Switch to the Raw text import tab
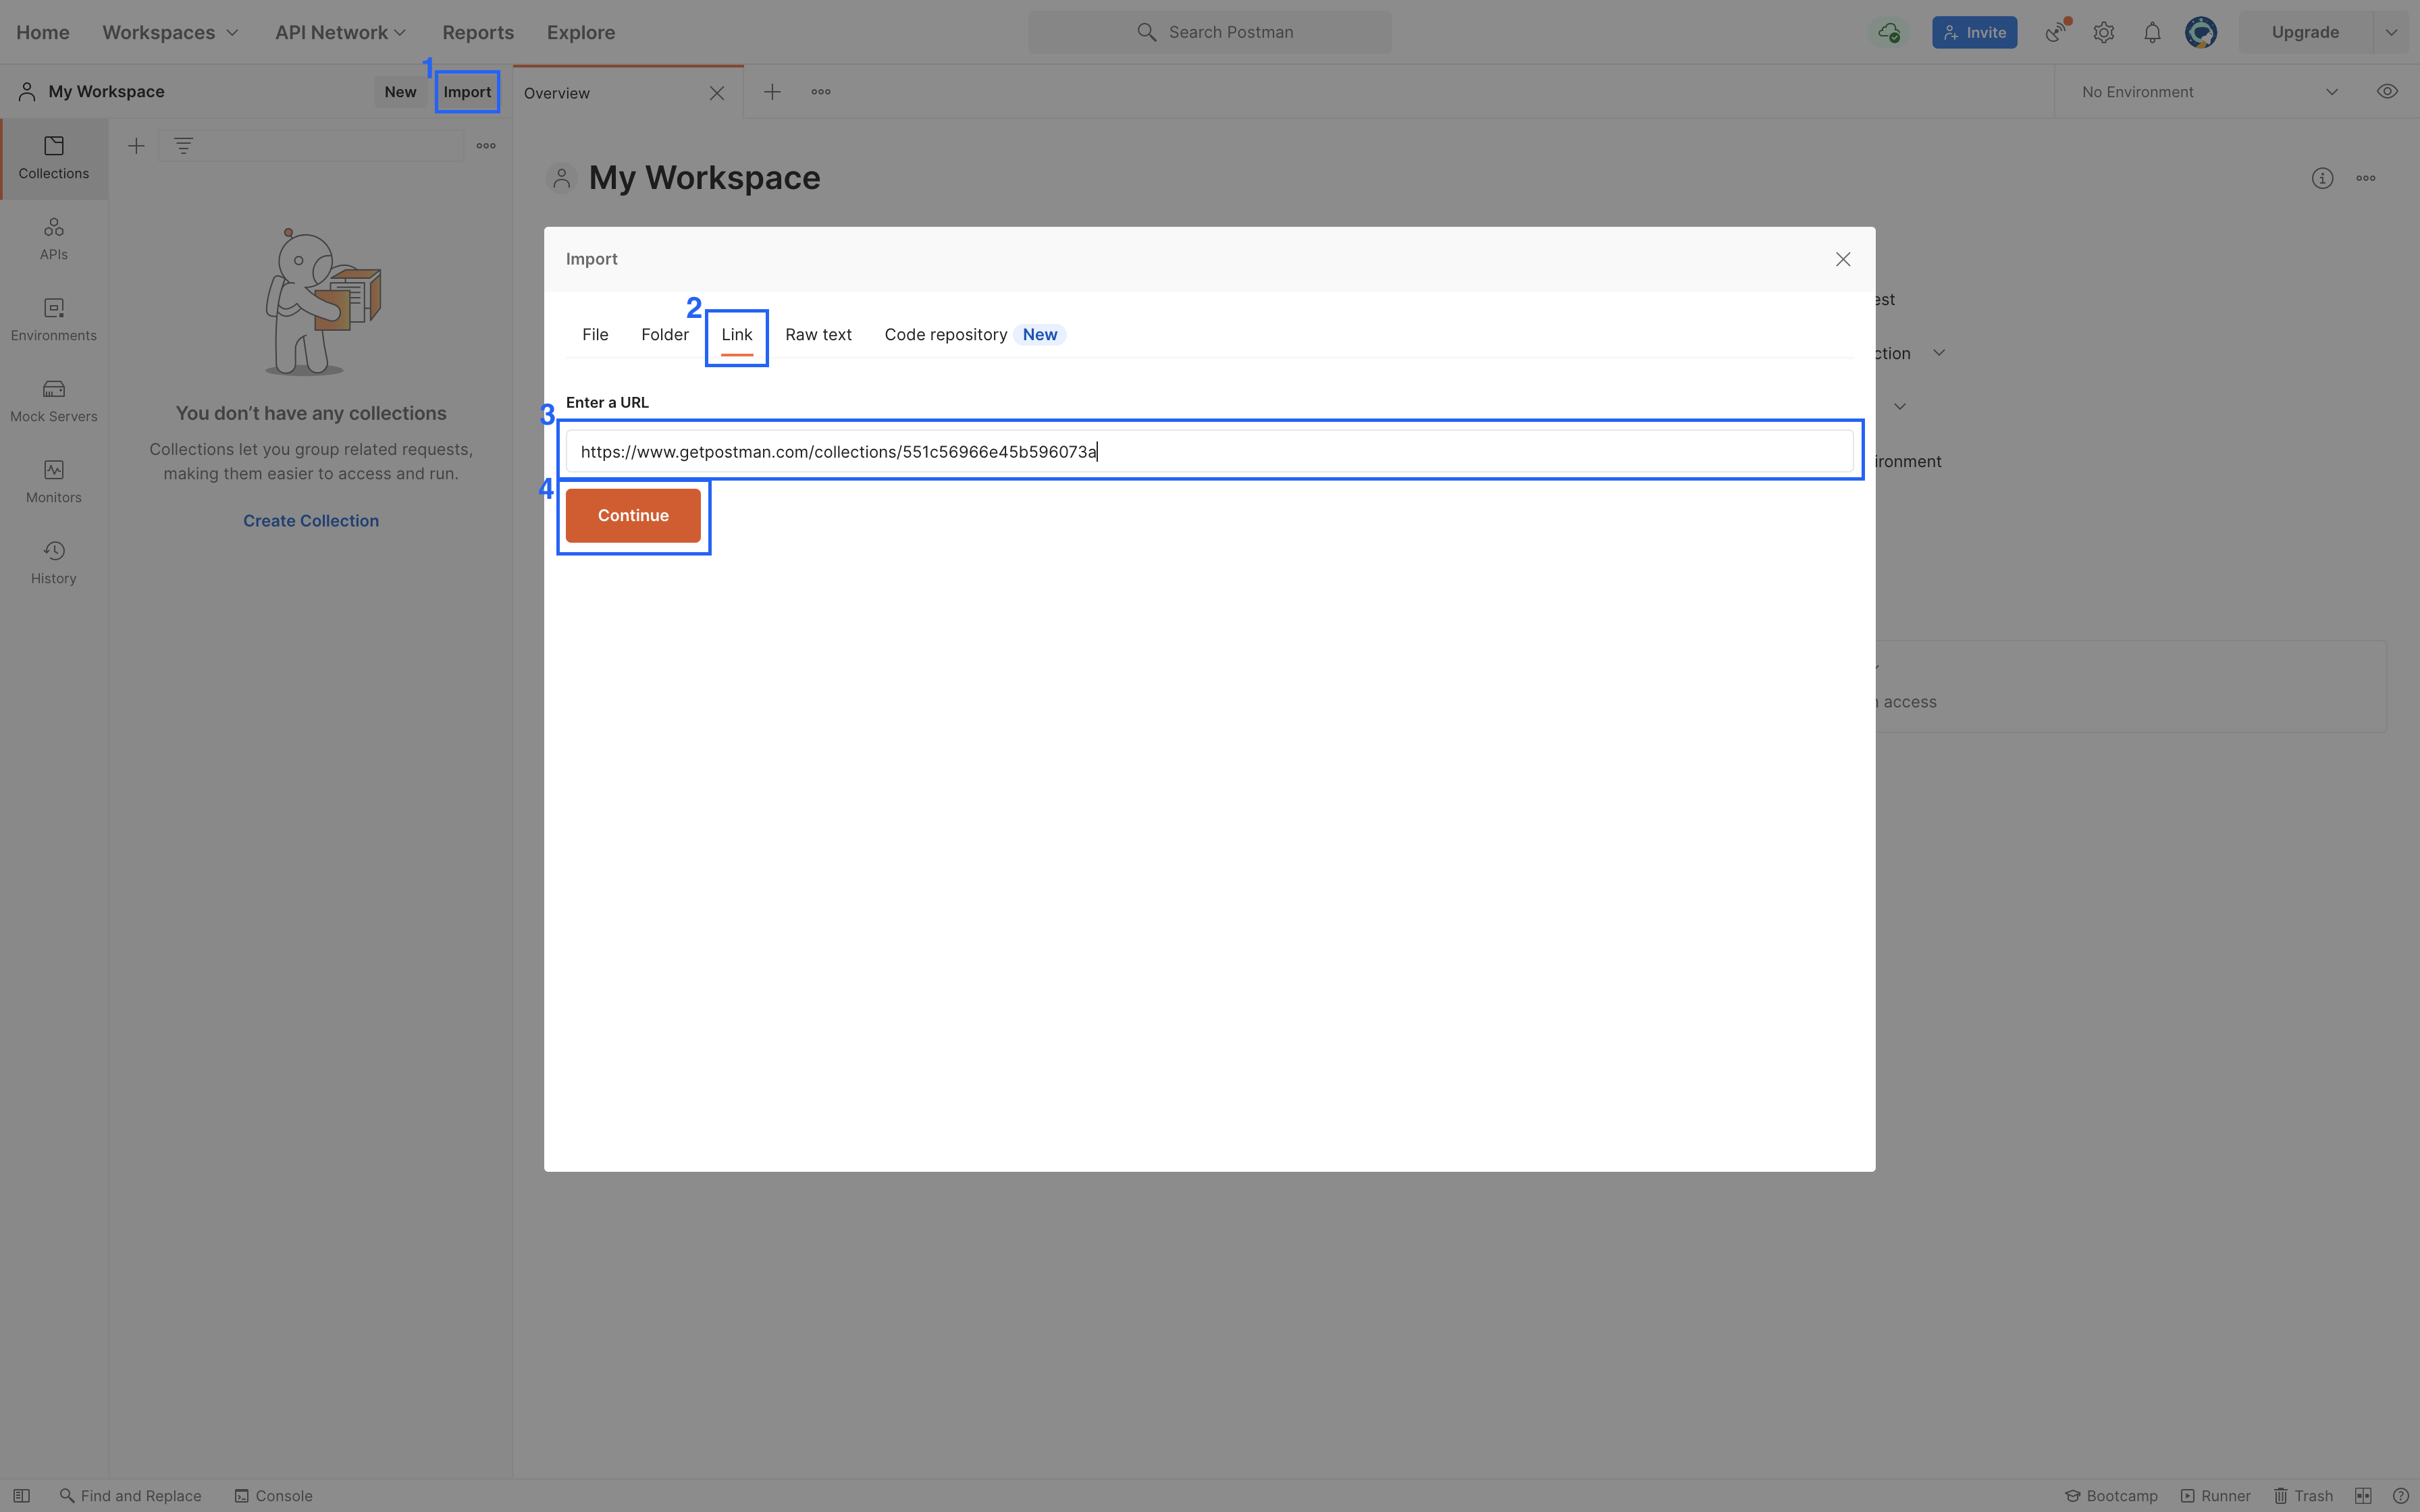The image size is (2420, 1512). (818, 335)
